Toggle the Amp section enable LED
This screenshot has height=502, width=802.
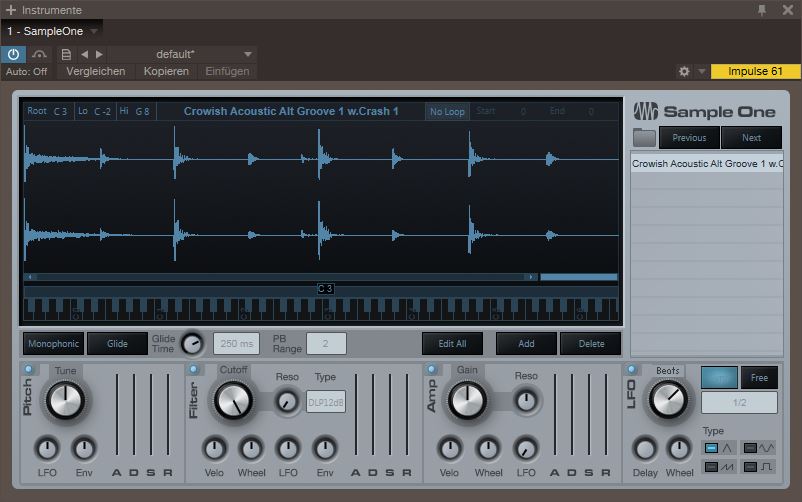click(432, 369)
